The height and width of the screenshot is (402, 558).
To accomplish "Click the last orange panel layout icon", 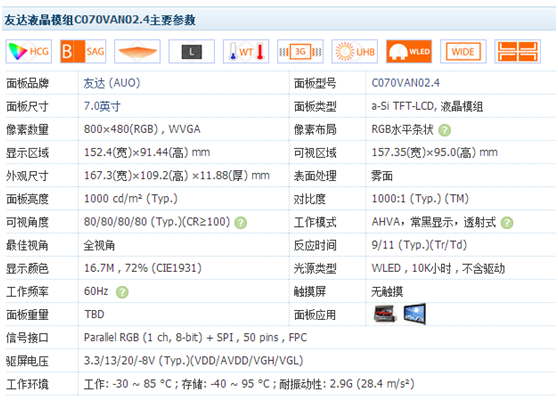I will 518,52.
